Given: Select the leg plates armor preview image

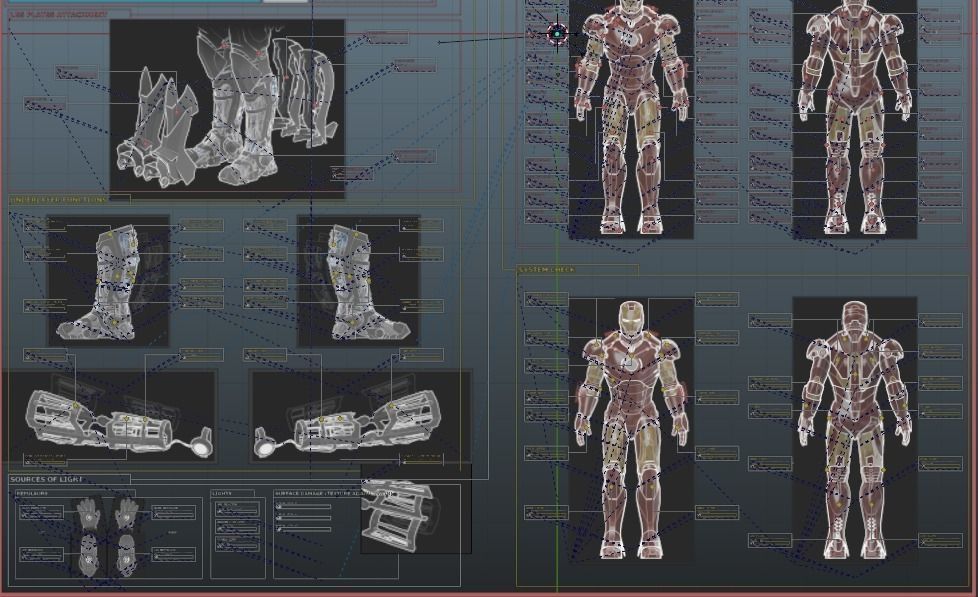Looking at the screenshot, I should [227, 109].
